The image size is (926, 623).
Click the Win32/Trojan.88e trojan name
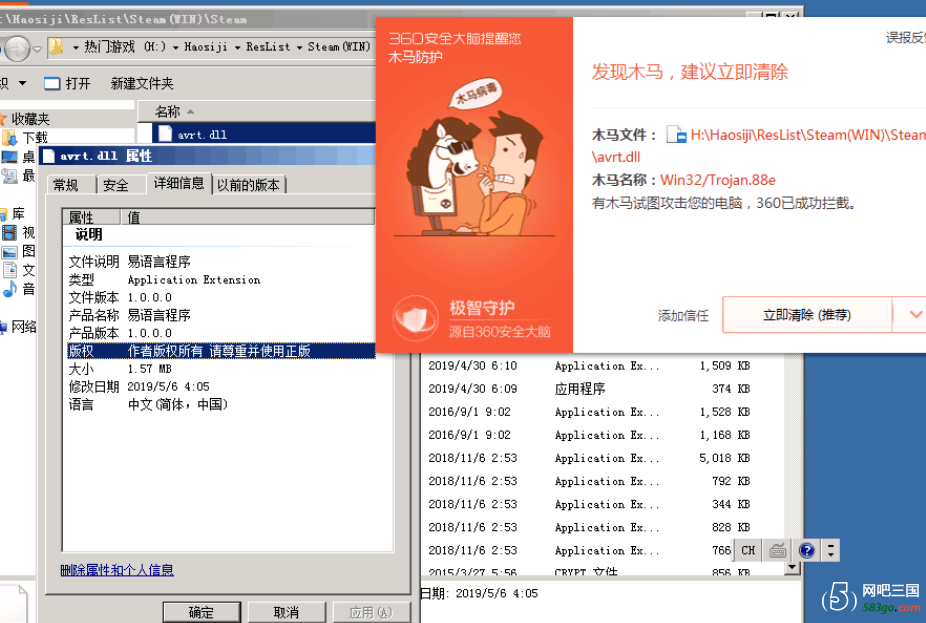[x=718, y=180]
